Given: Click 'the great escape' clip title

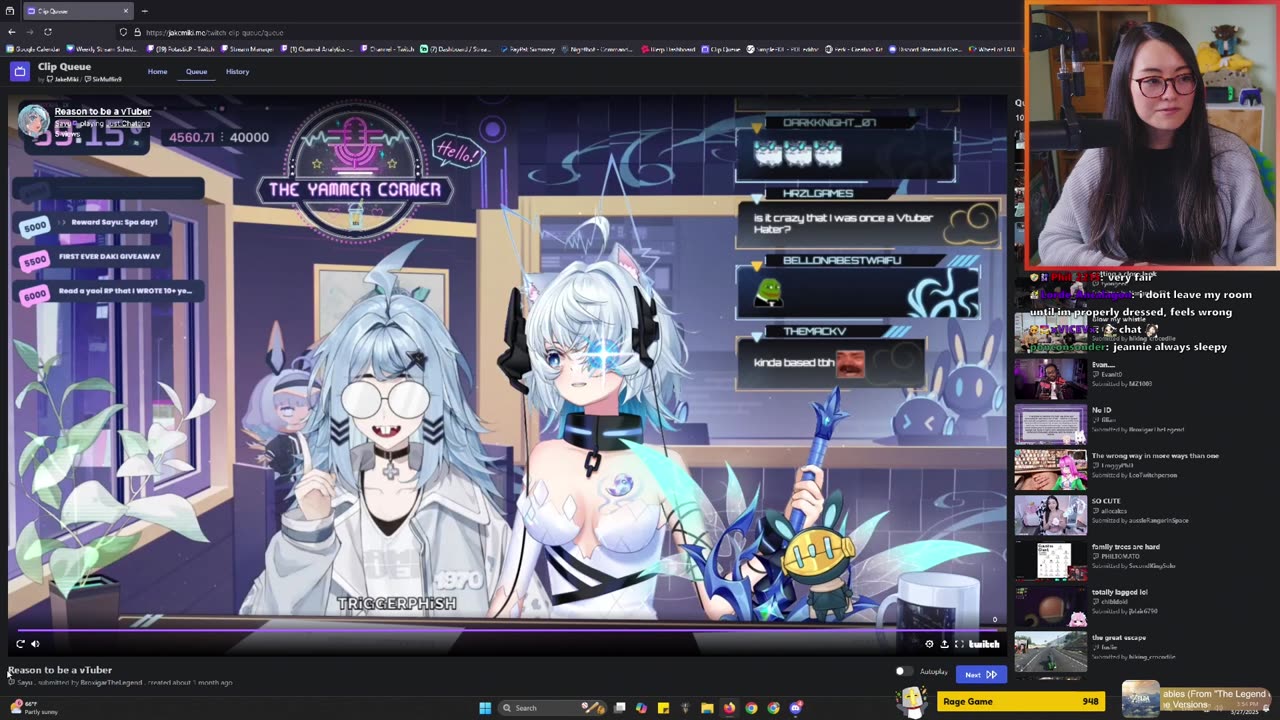Looking at the screenshot, I should click(x=1119, y=638).
